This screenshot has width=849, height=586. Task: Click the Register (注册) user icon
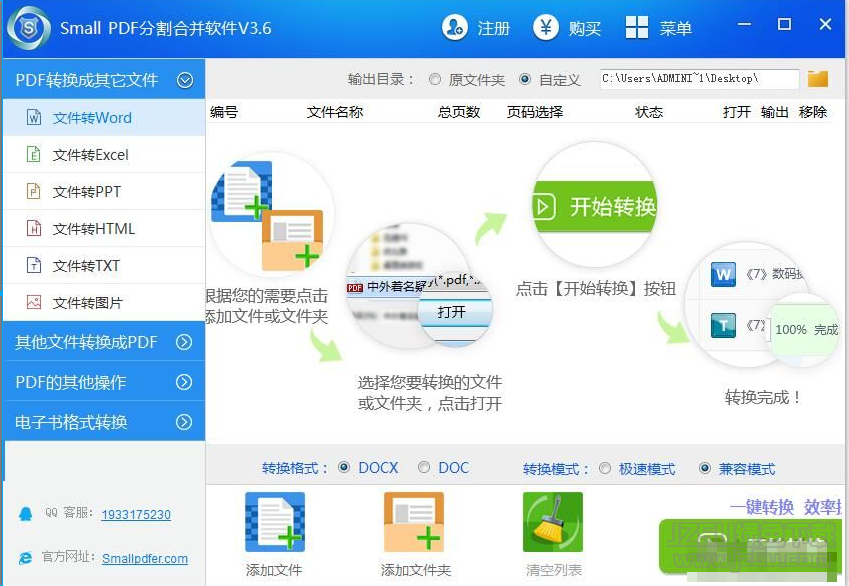coord(455,28)
